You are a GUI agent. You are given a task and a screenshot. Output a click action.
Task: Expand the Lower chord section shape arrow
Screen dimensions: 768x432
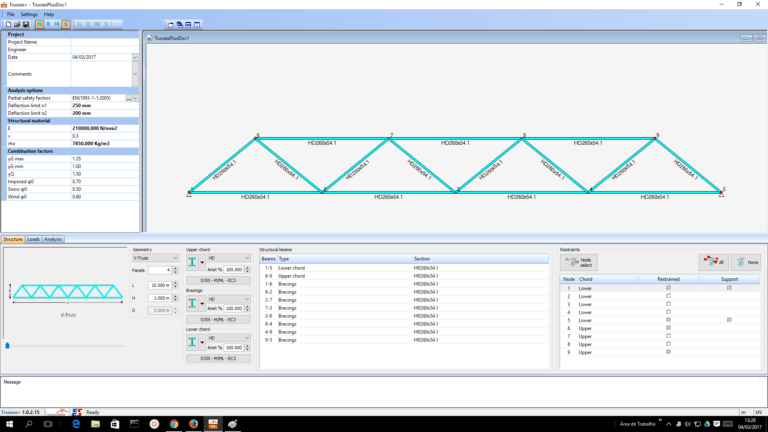coord(202,343)
